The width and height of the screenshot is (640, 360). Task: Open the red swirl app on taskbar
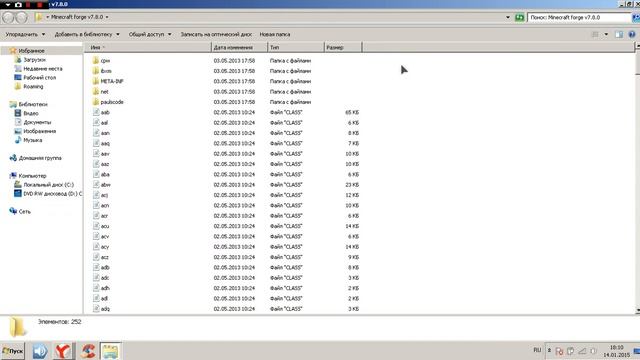pos(87,351)
